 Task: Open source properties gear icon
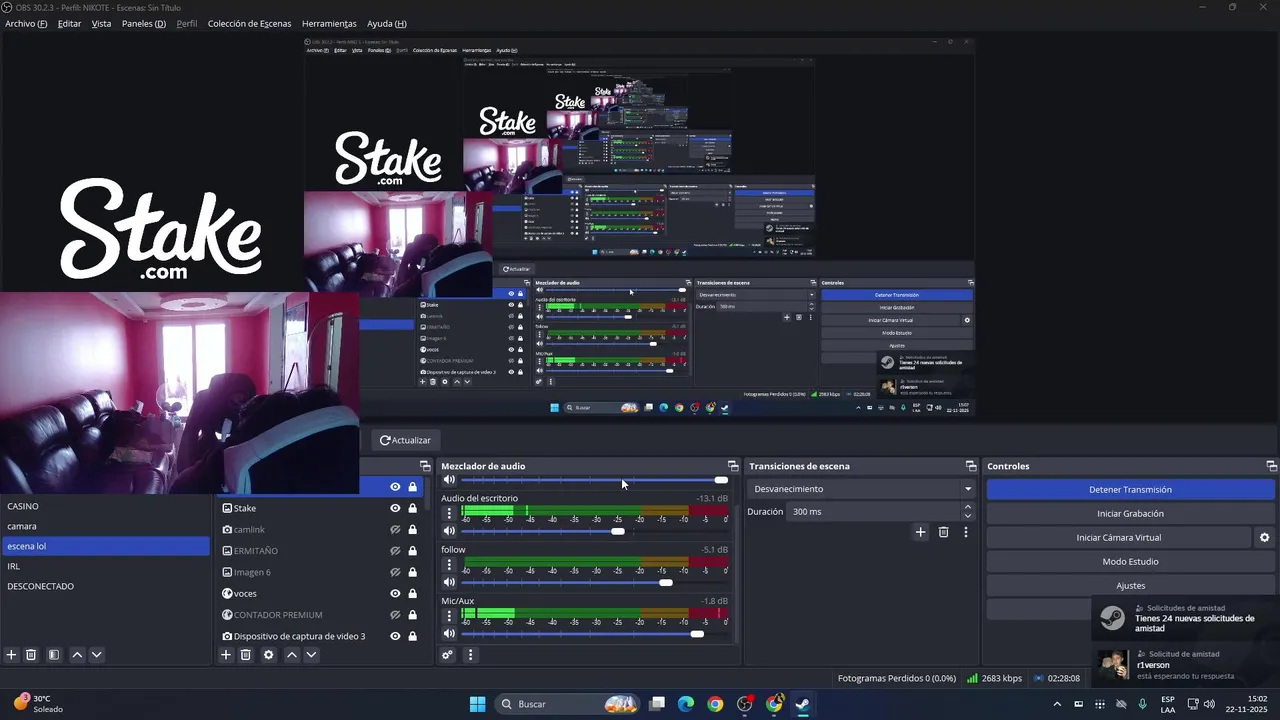[x=268, y=655]
